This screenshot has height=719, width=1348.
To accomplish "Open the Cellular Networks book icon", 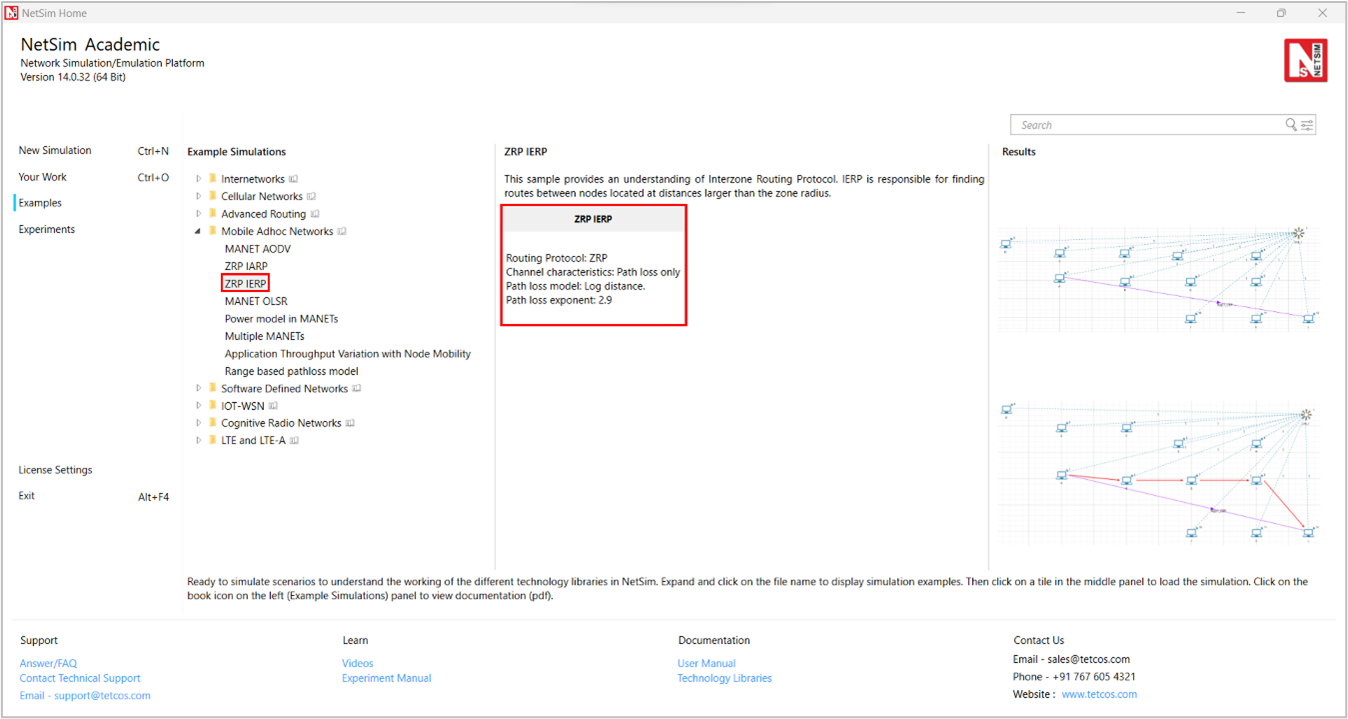I will (x=312, y=197).
